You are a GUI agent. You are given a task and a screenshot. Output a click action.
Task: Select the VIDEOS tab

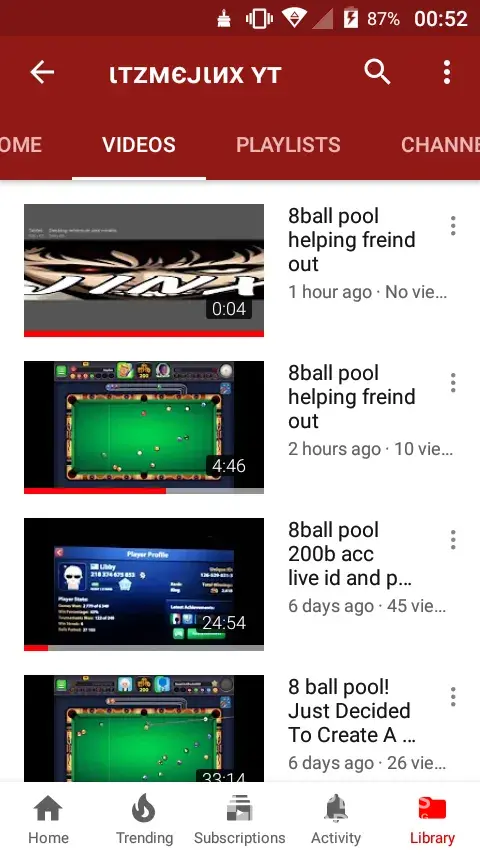(139, 145)
